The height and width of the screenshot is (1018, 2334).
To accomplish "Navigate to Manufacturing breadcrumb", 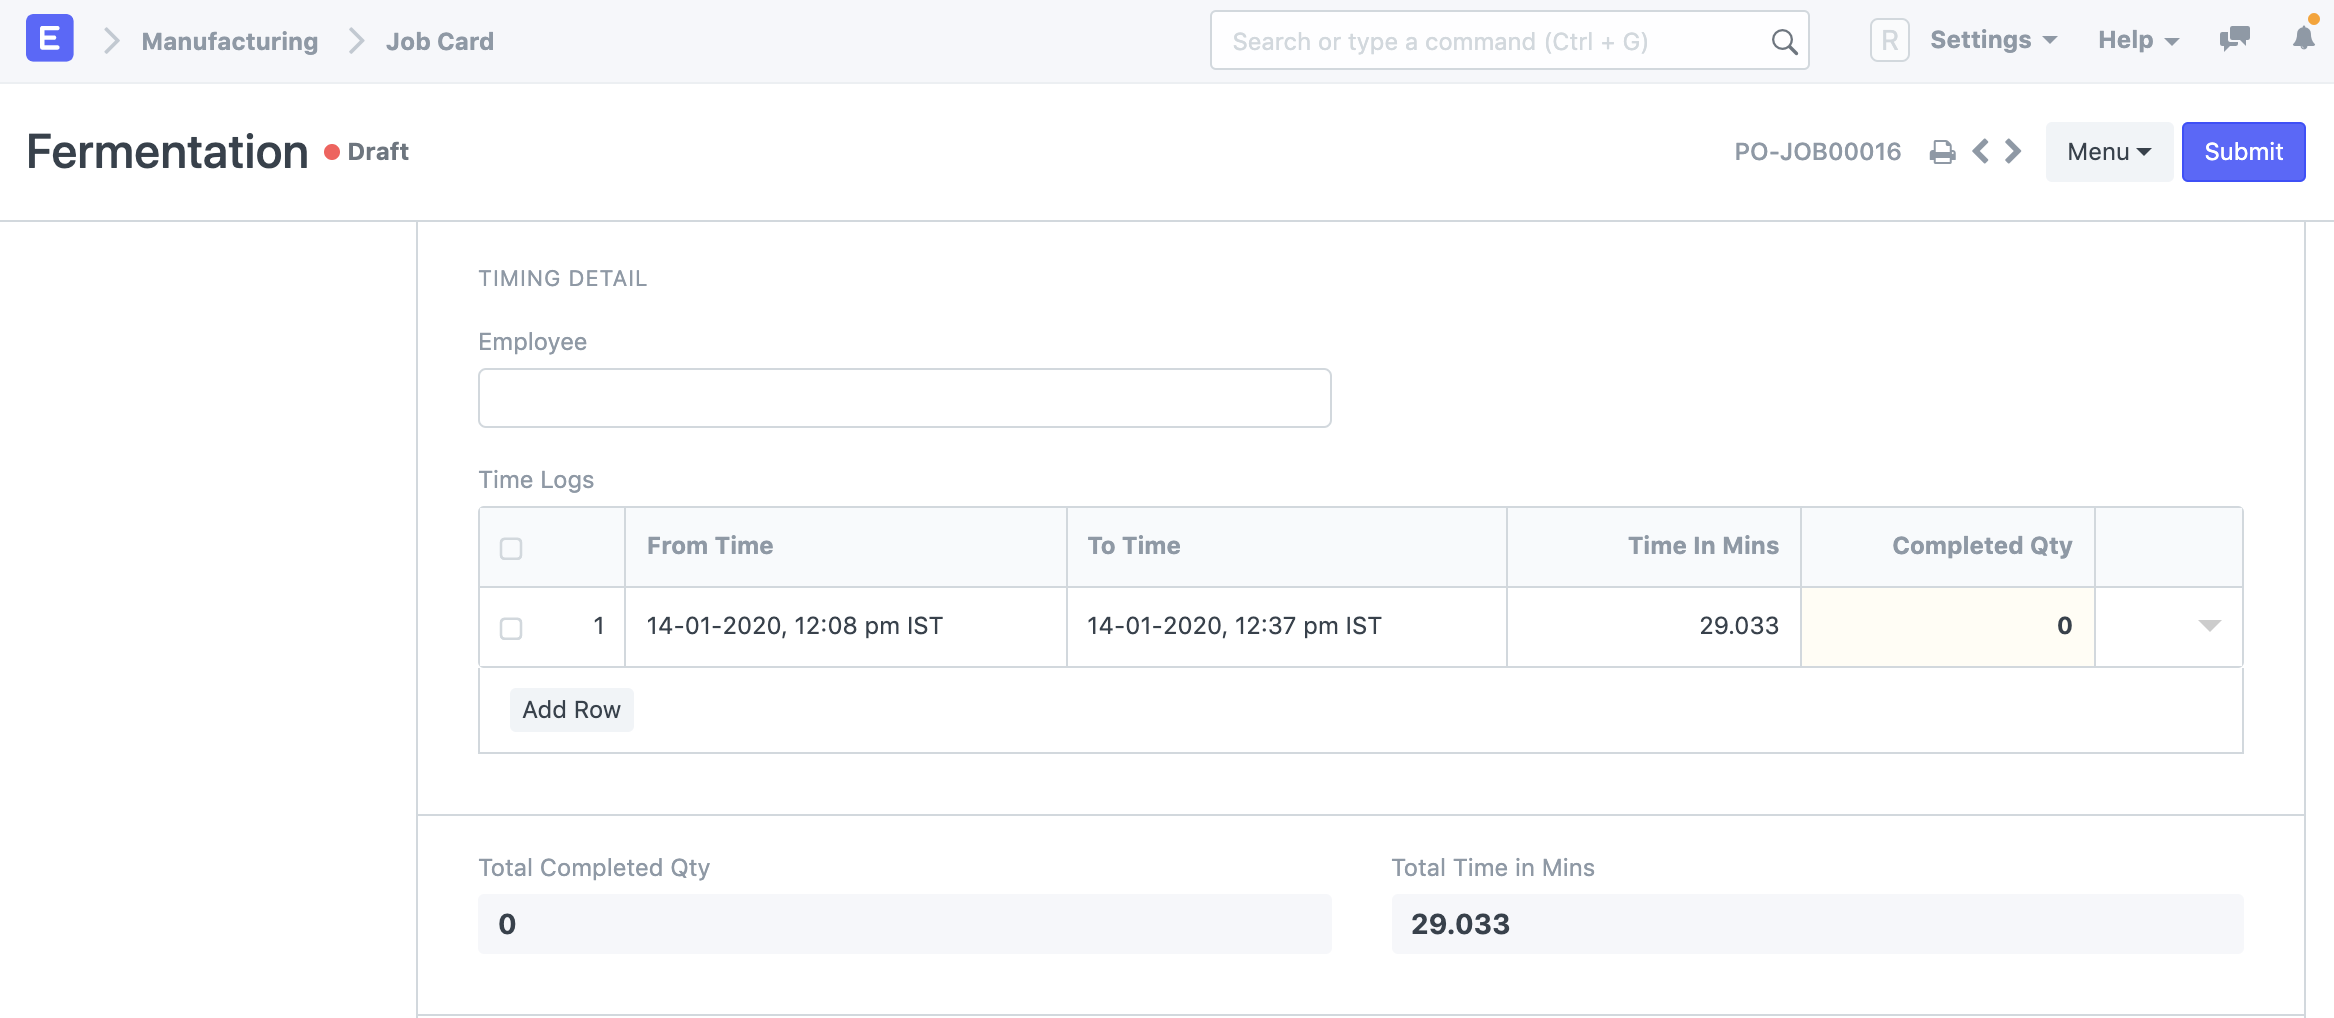I will (x=229, y=41).
